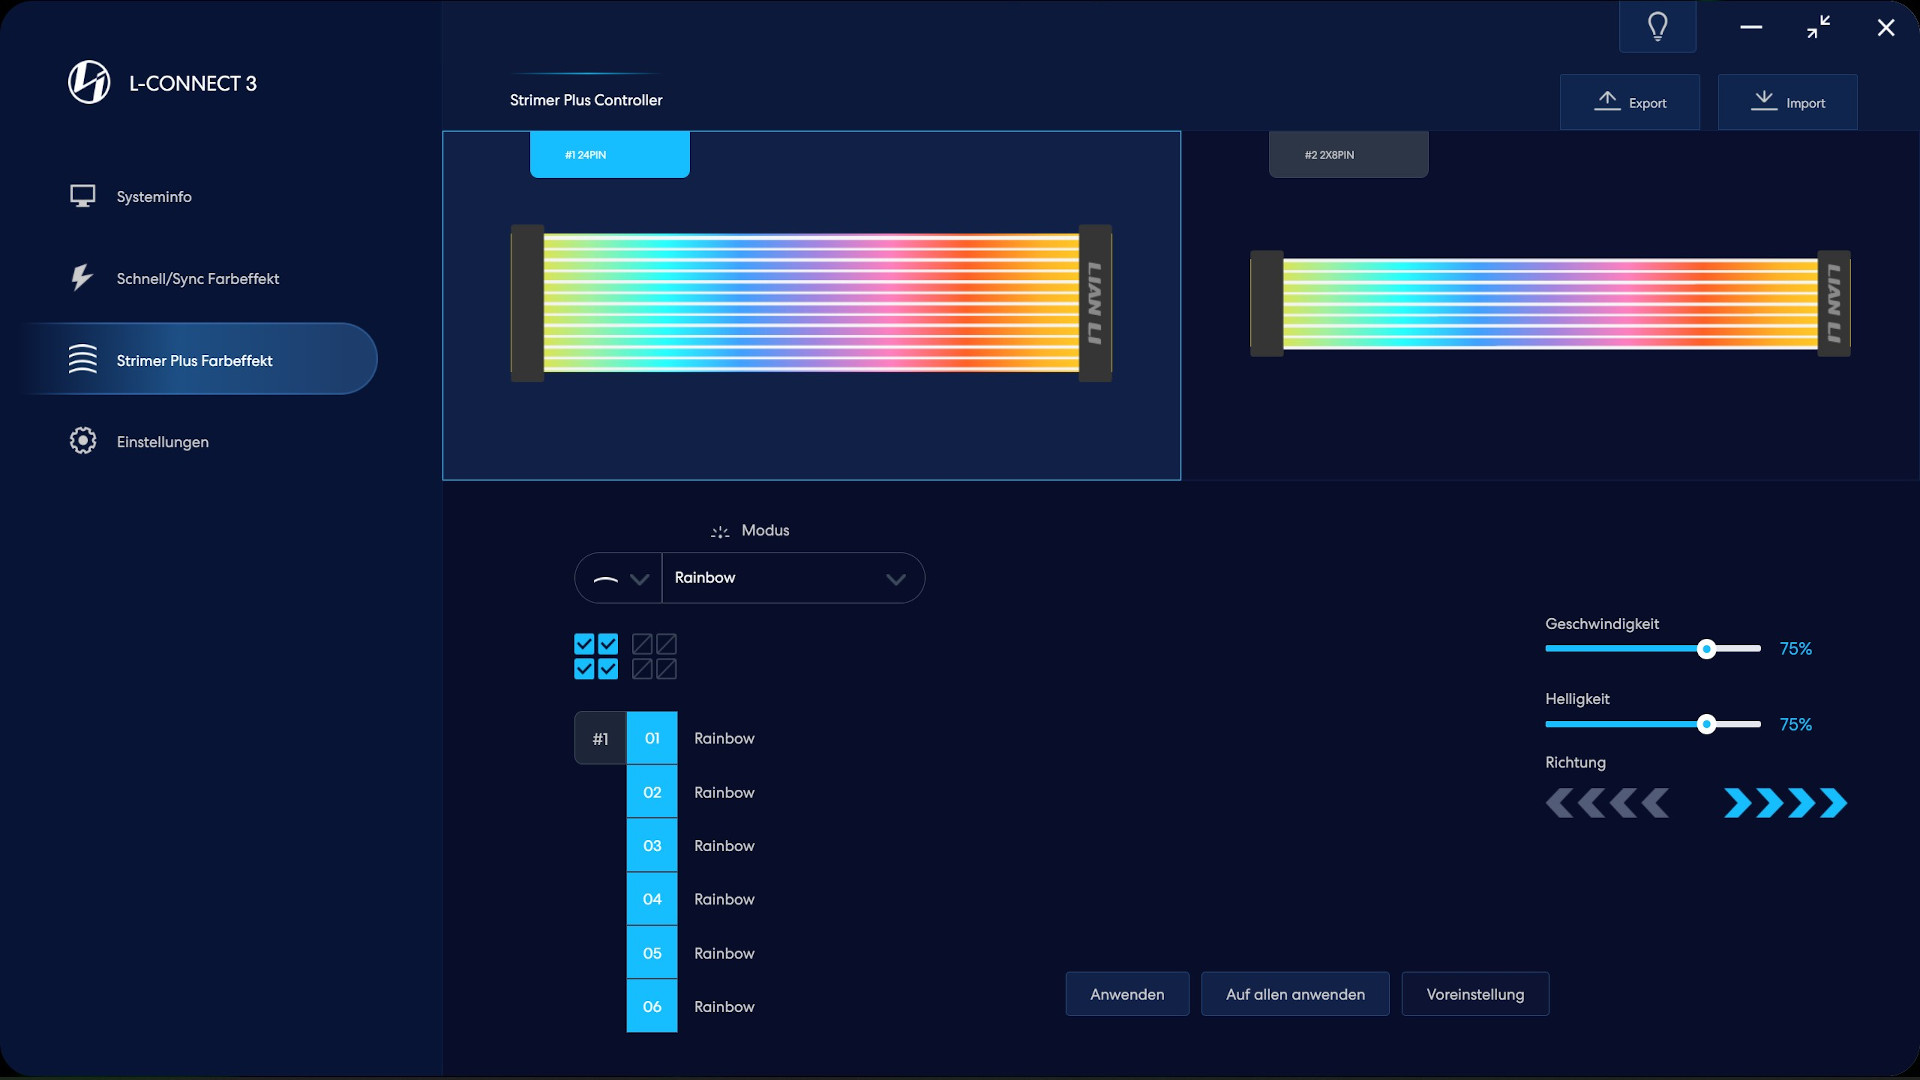Open the curve shape dropdown
1920x1080 pixels.
pyautogui.click(x=619, y=578)
